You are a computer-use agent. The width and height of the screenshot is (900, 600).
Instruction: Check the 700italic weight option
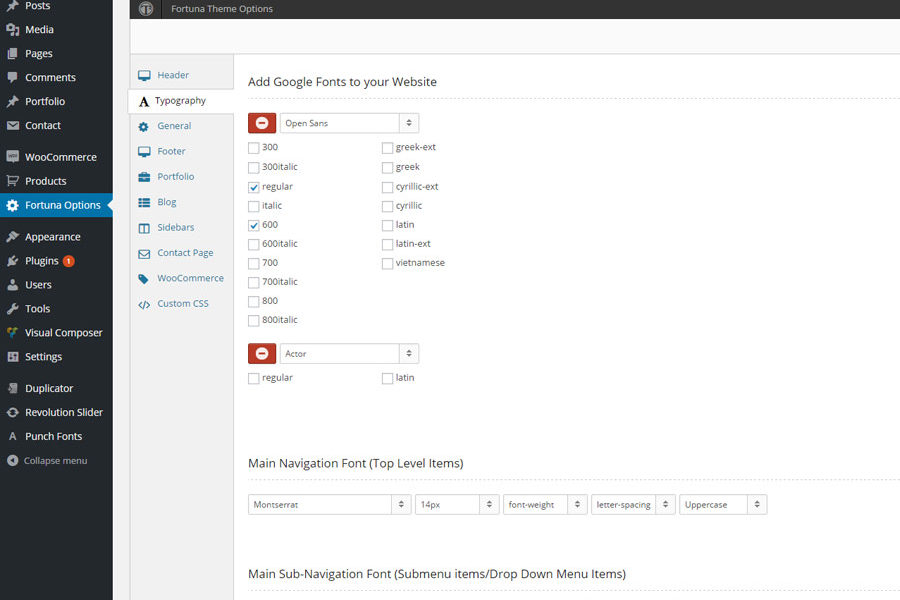(x=254, y=282)
